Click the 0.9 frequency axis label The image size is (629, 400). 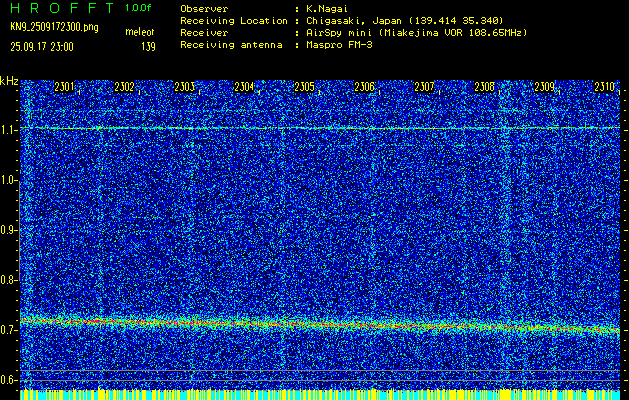pos(7,230)
